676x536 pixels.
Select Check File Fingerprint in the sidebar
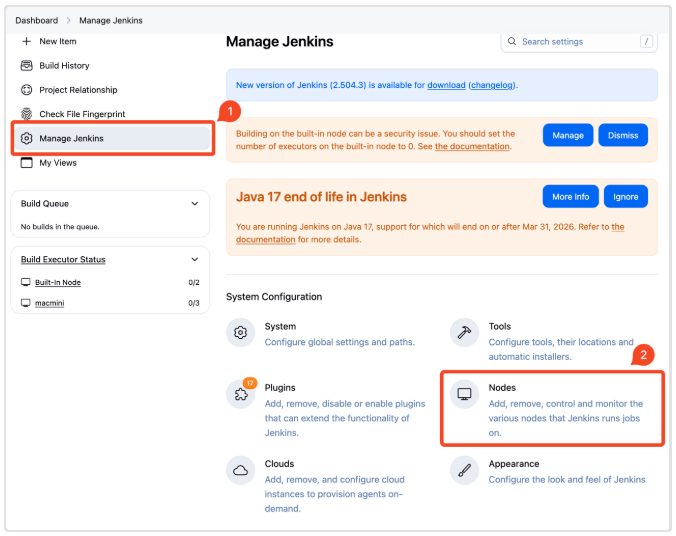[82, 114]
